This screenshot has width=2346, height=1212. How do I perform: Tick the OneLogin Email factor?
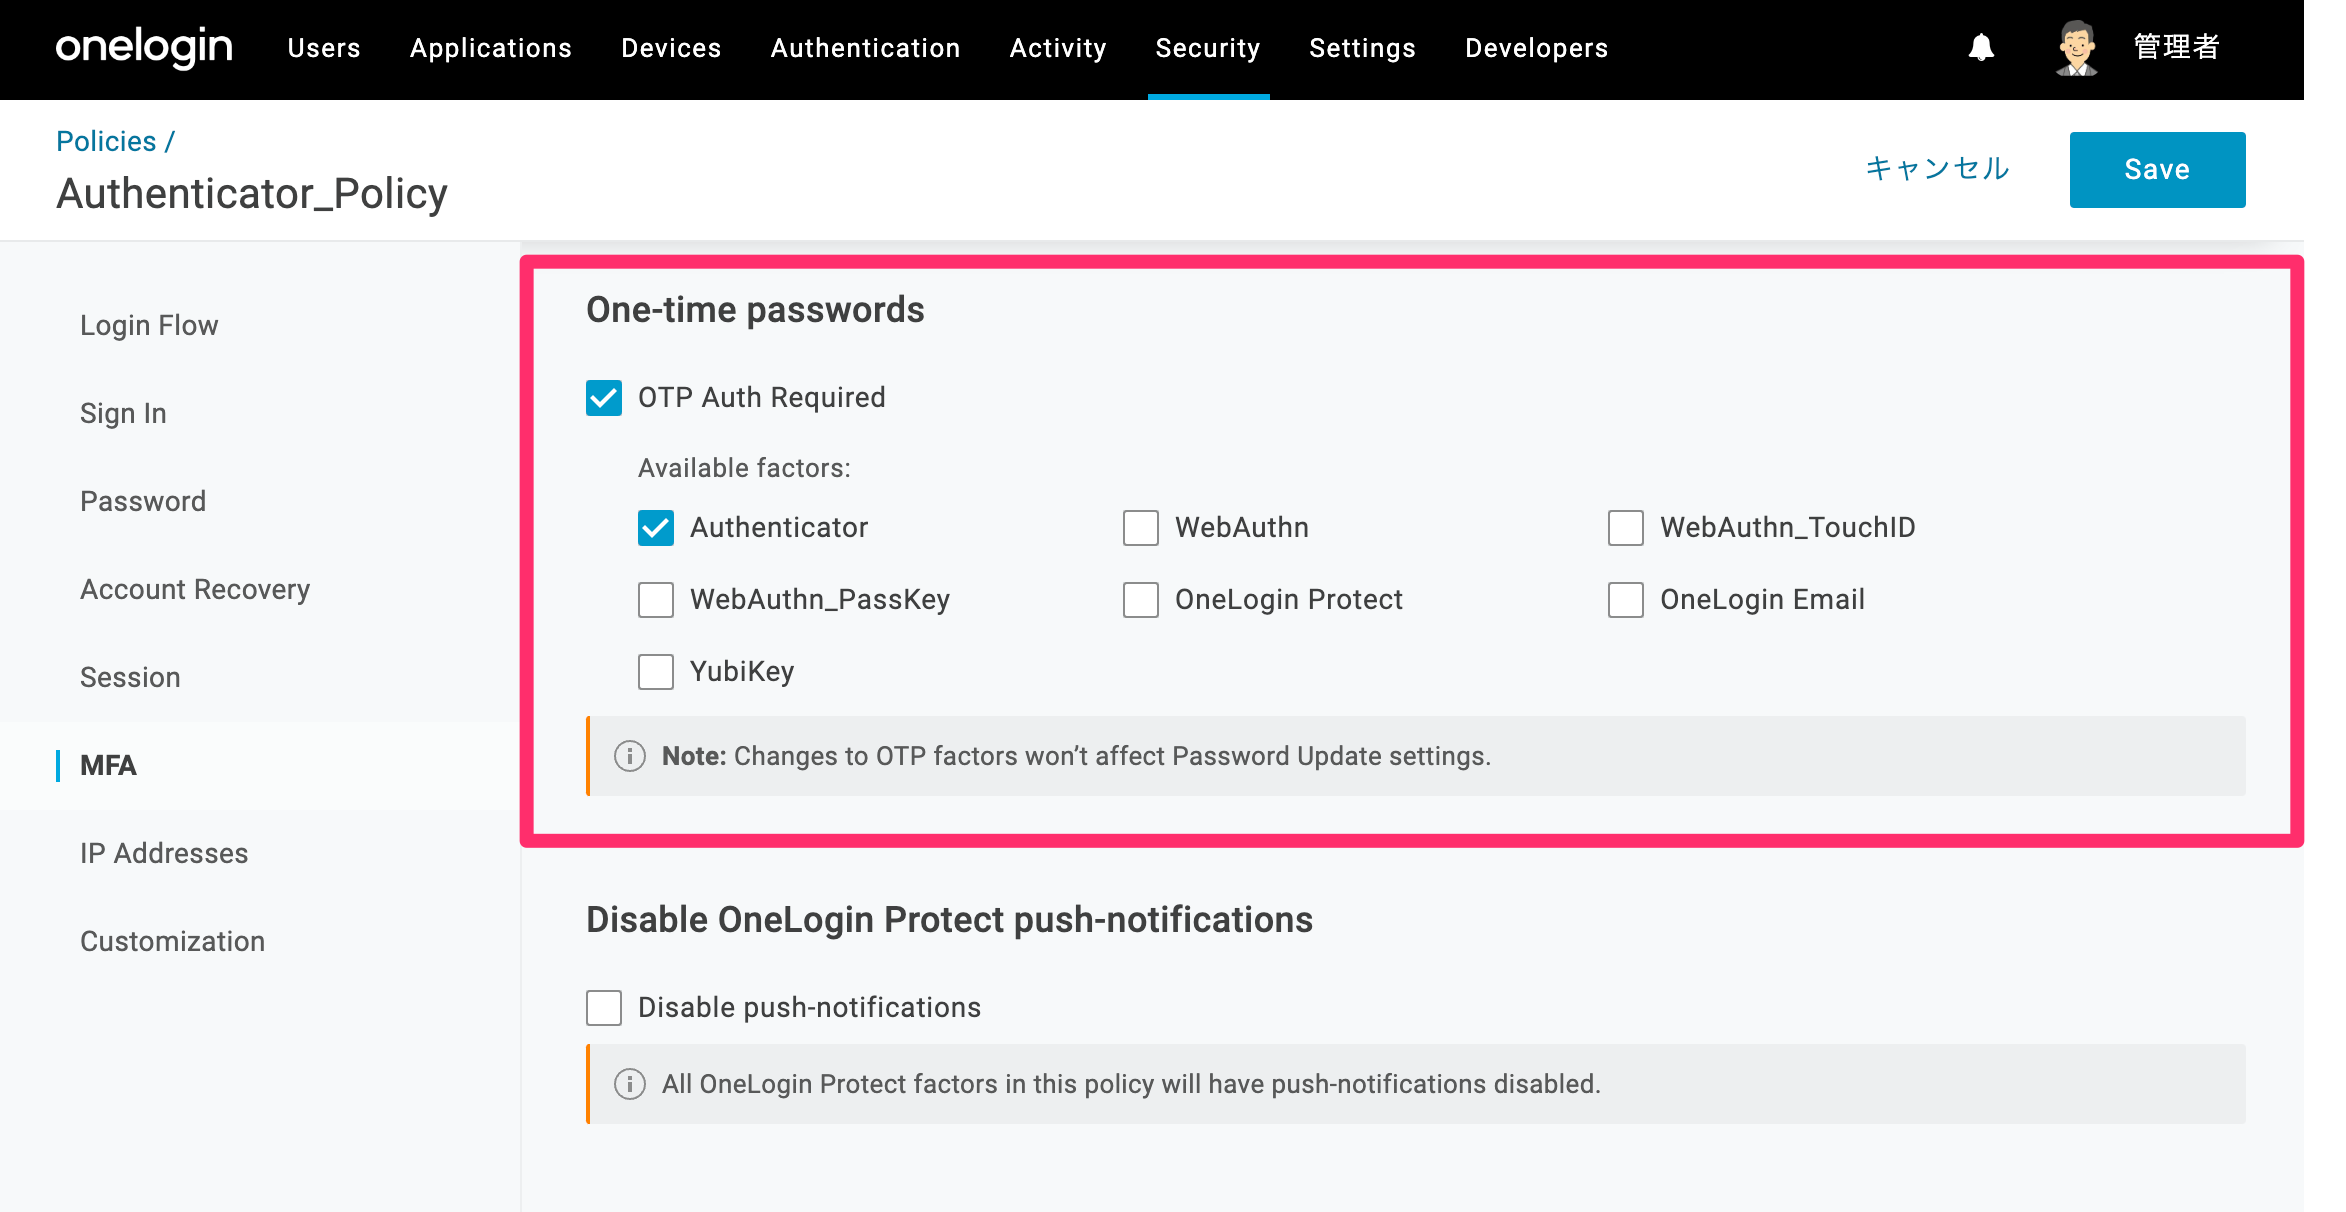(1626, 600)
